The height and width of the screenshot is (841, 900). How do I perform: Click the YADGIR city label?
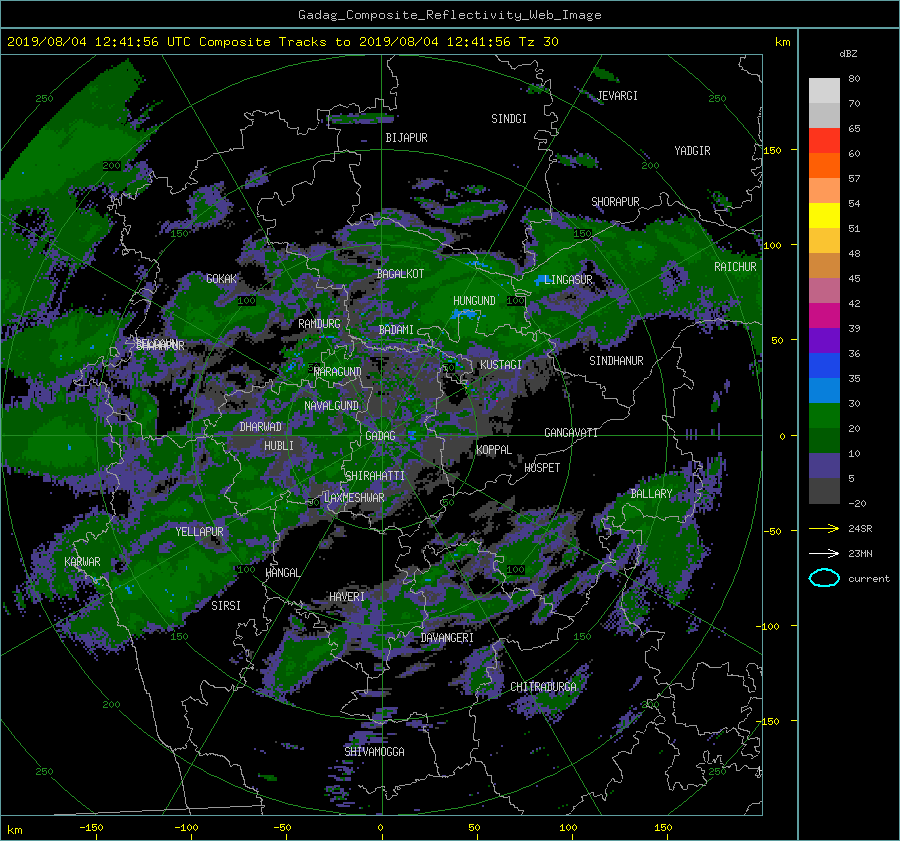point(692,150)
